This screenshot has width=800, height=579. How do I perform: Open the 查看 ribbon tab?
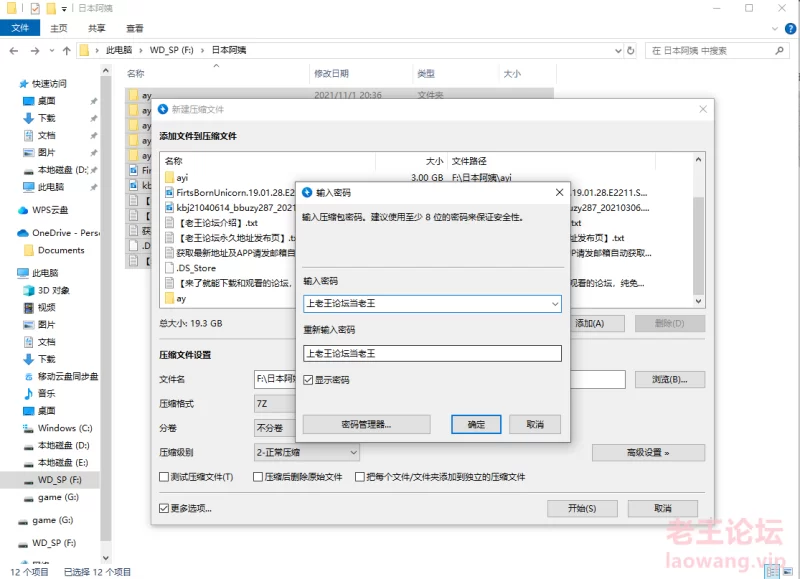[134, 29]
